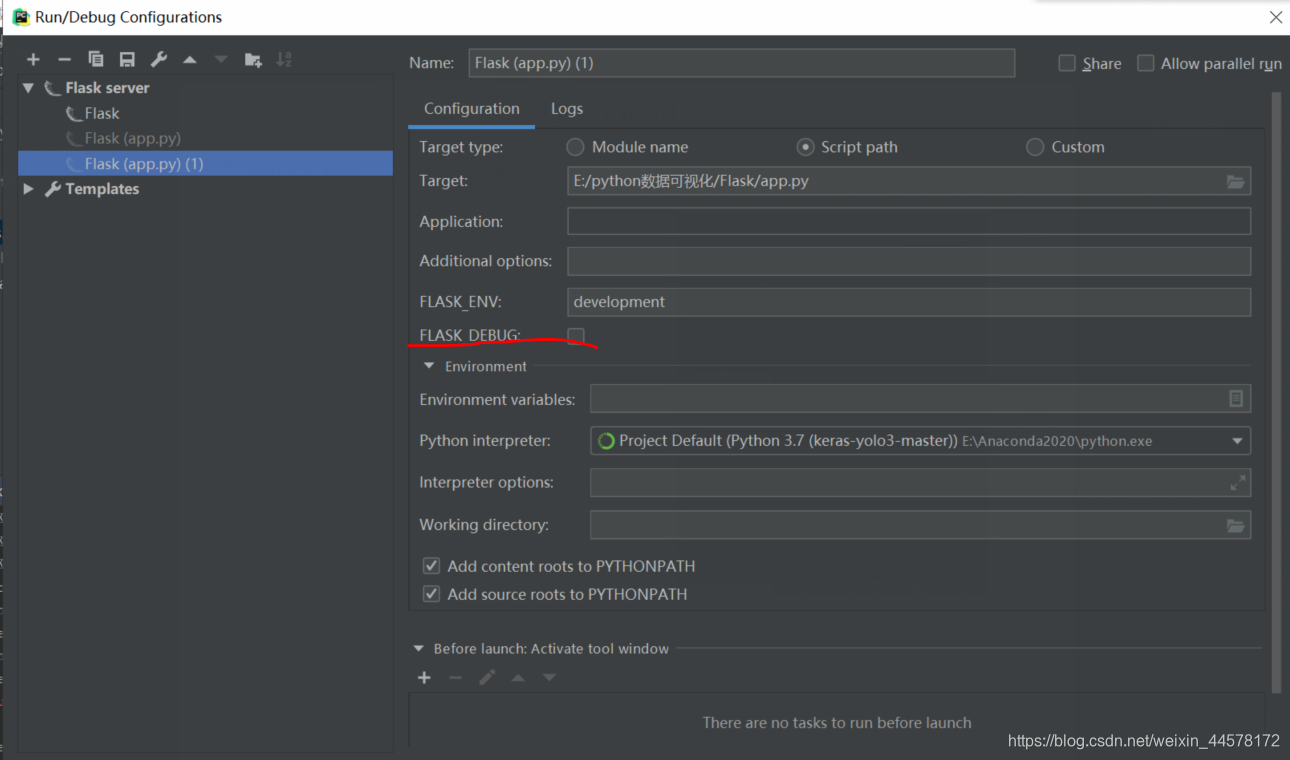Expand the Templates tree node
Viewport: 1290px width, 760px height.
pyautogui.click(x=28, y=188)
